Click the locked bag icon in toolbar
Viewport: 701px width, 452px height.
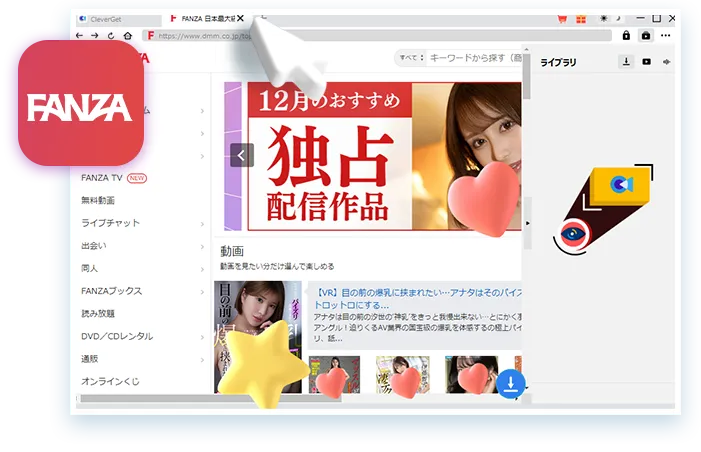coord(646,35)
